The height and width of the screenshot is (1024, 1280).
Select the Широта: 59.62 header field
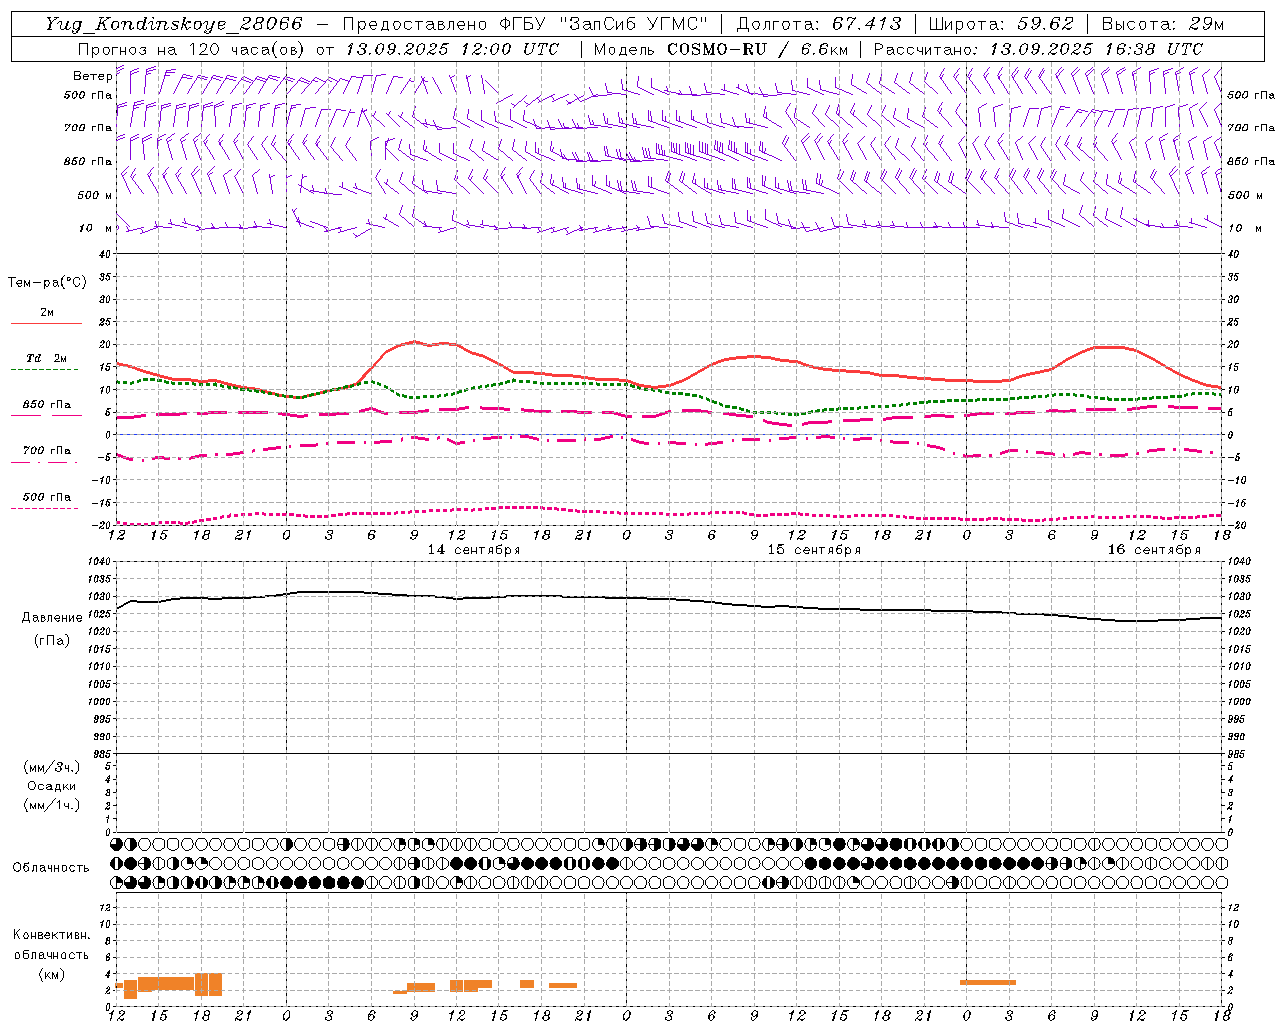[1001, 24]
